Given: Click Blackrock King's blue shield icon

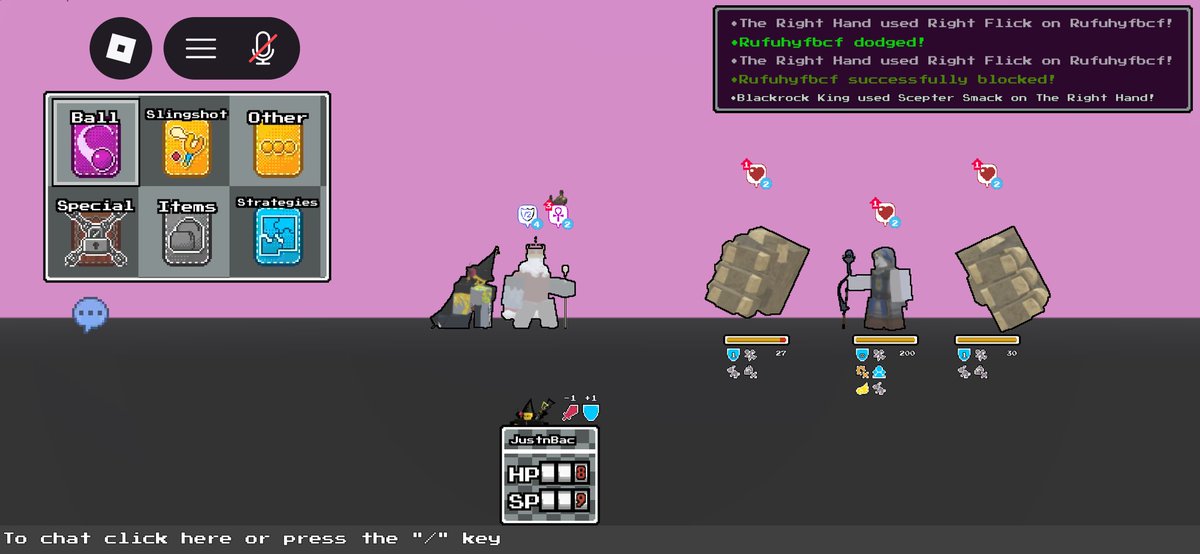Looking at the screenshot, I should (x=862, y=354).
